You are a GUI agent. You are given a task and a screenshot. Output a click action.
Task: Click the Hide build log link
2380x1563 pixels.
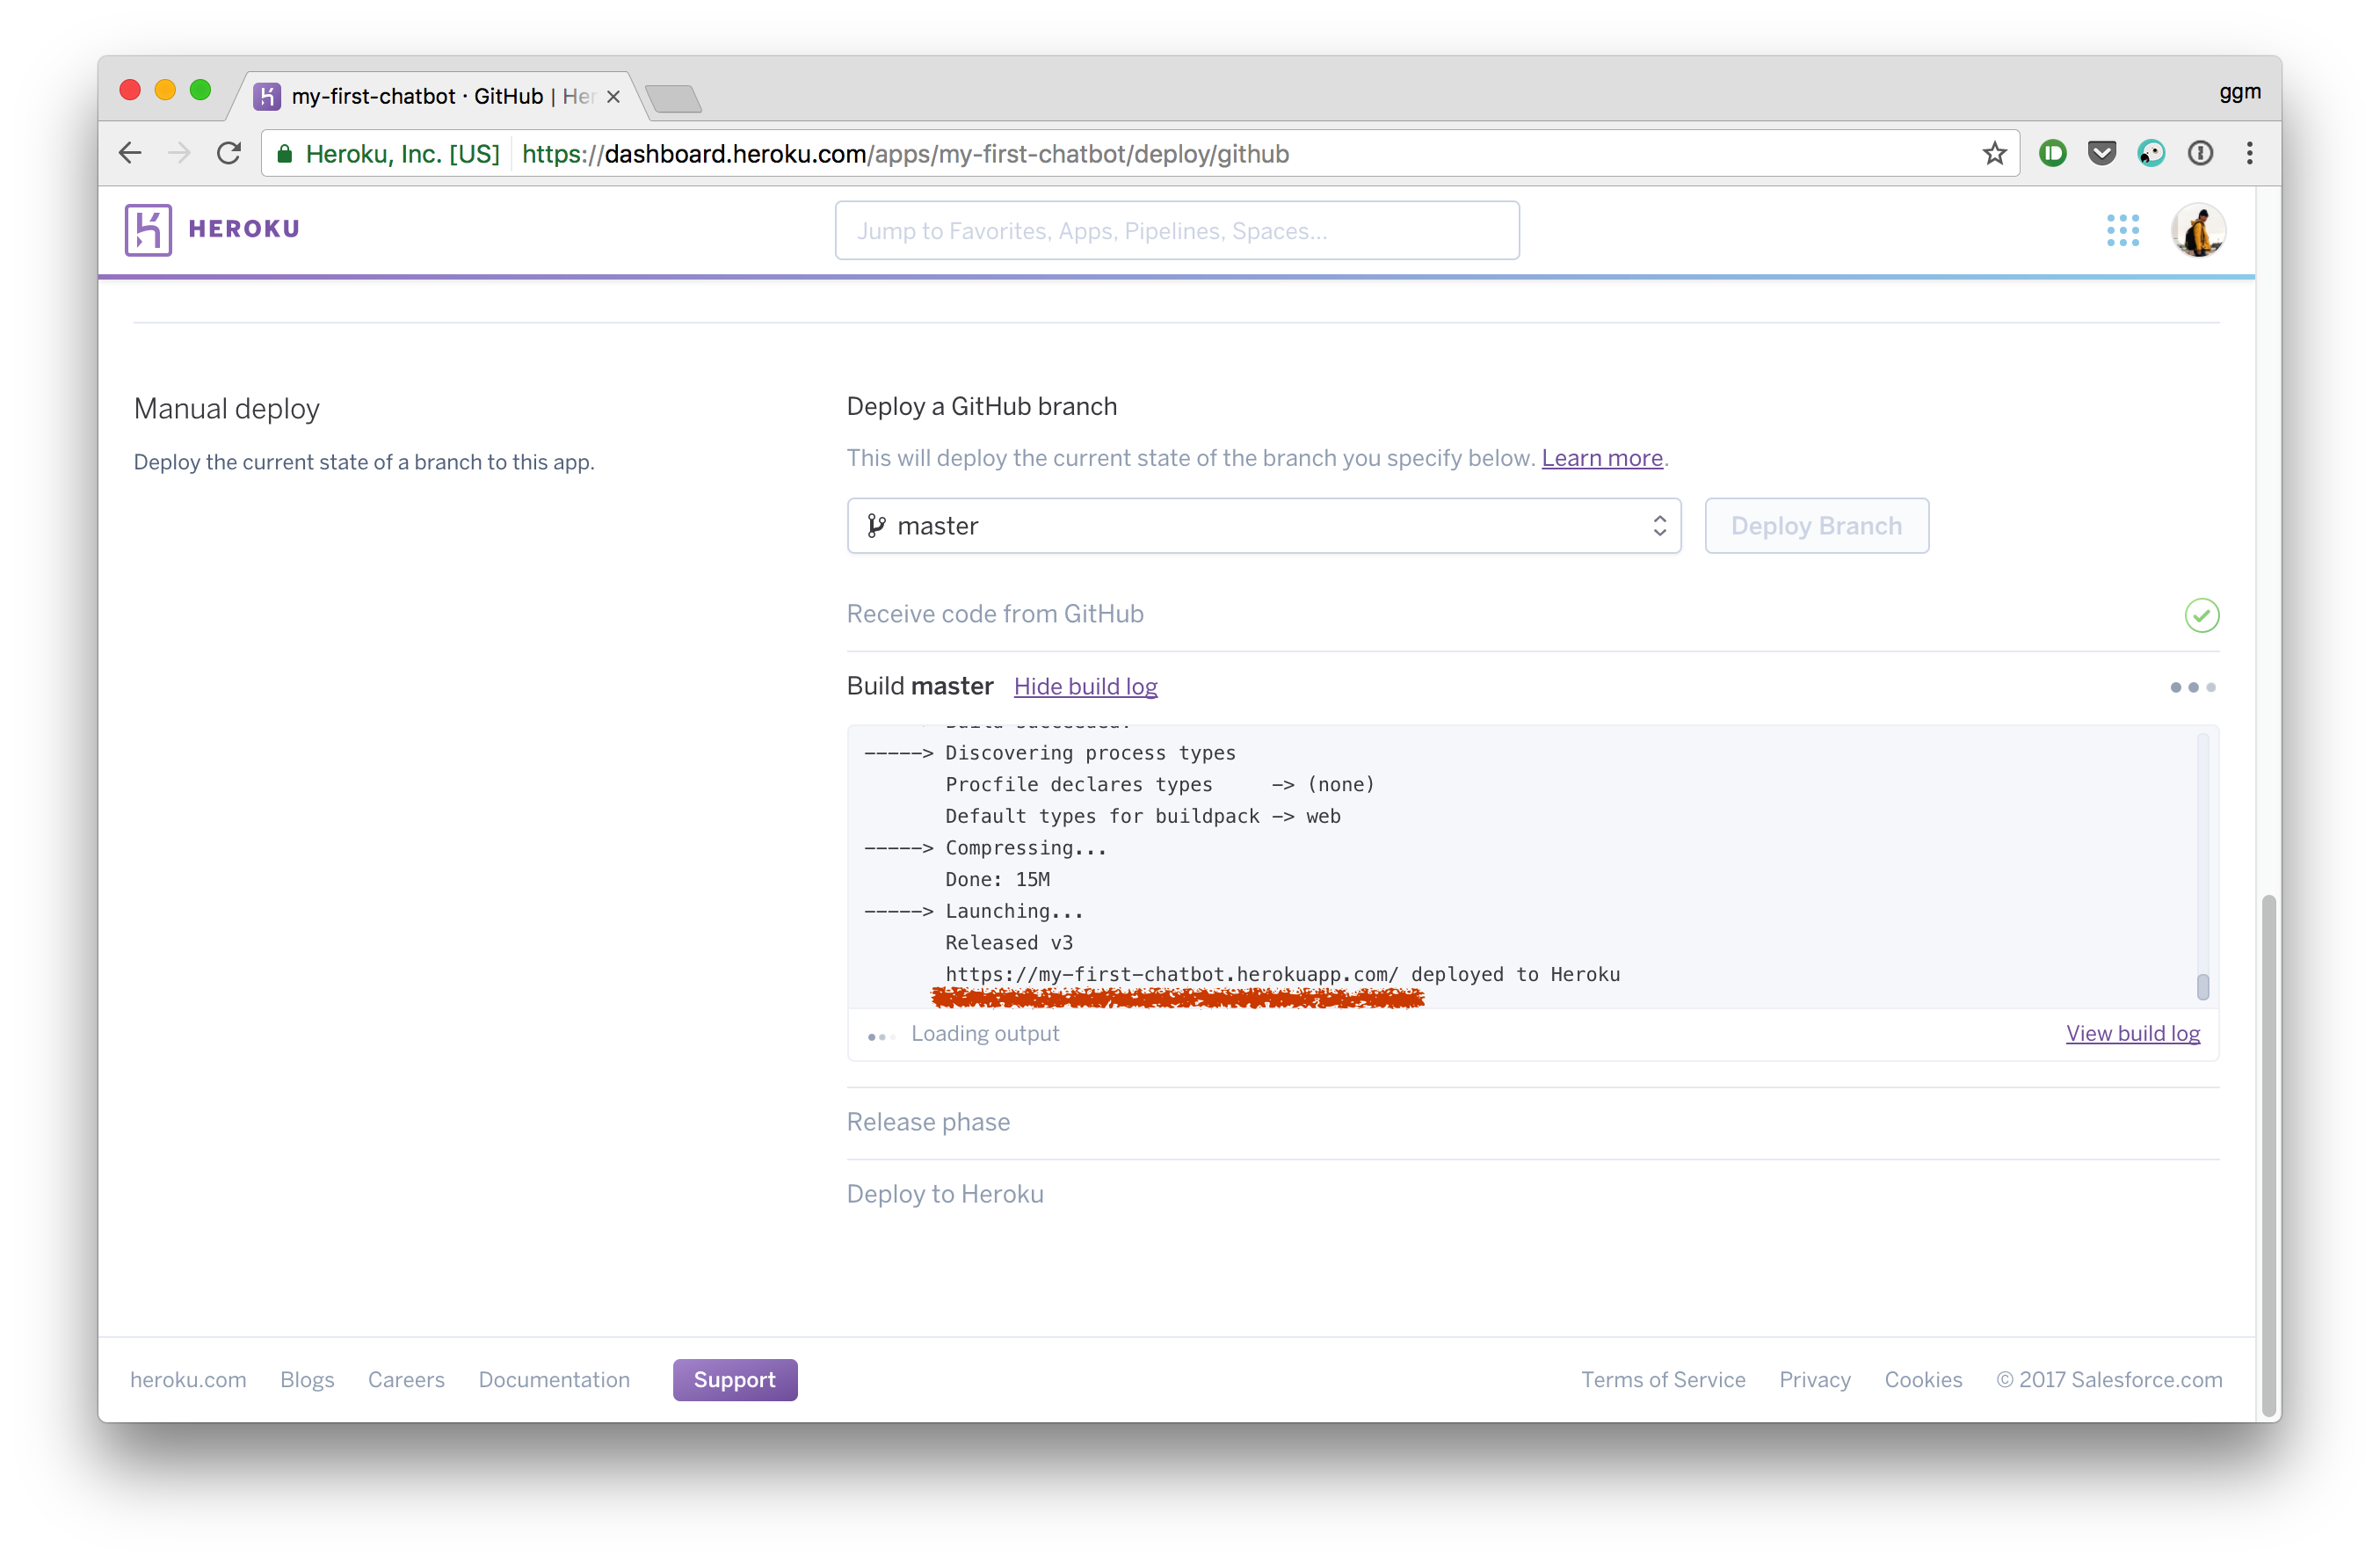(x=1085, y=686)
